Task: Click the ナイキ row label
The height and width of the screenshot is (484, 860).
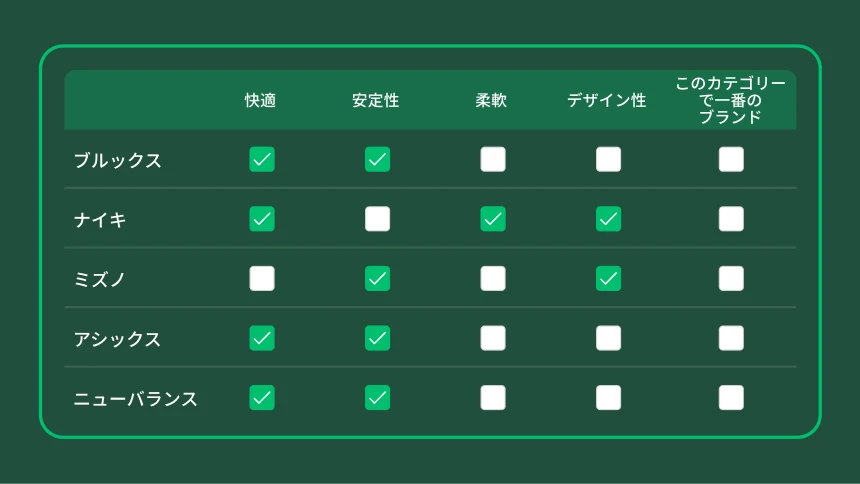Action: [x=100, y=220]
